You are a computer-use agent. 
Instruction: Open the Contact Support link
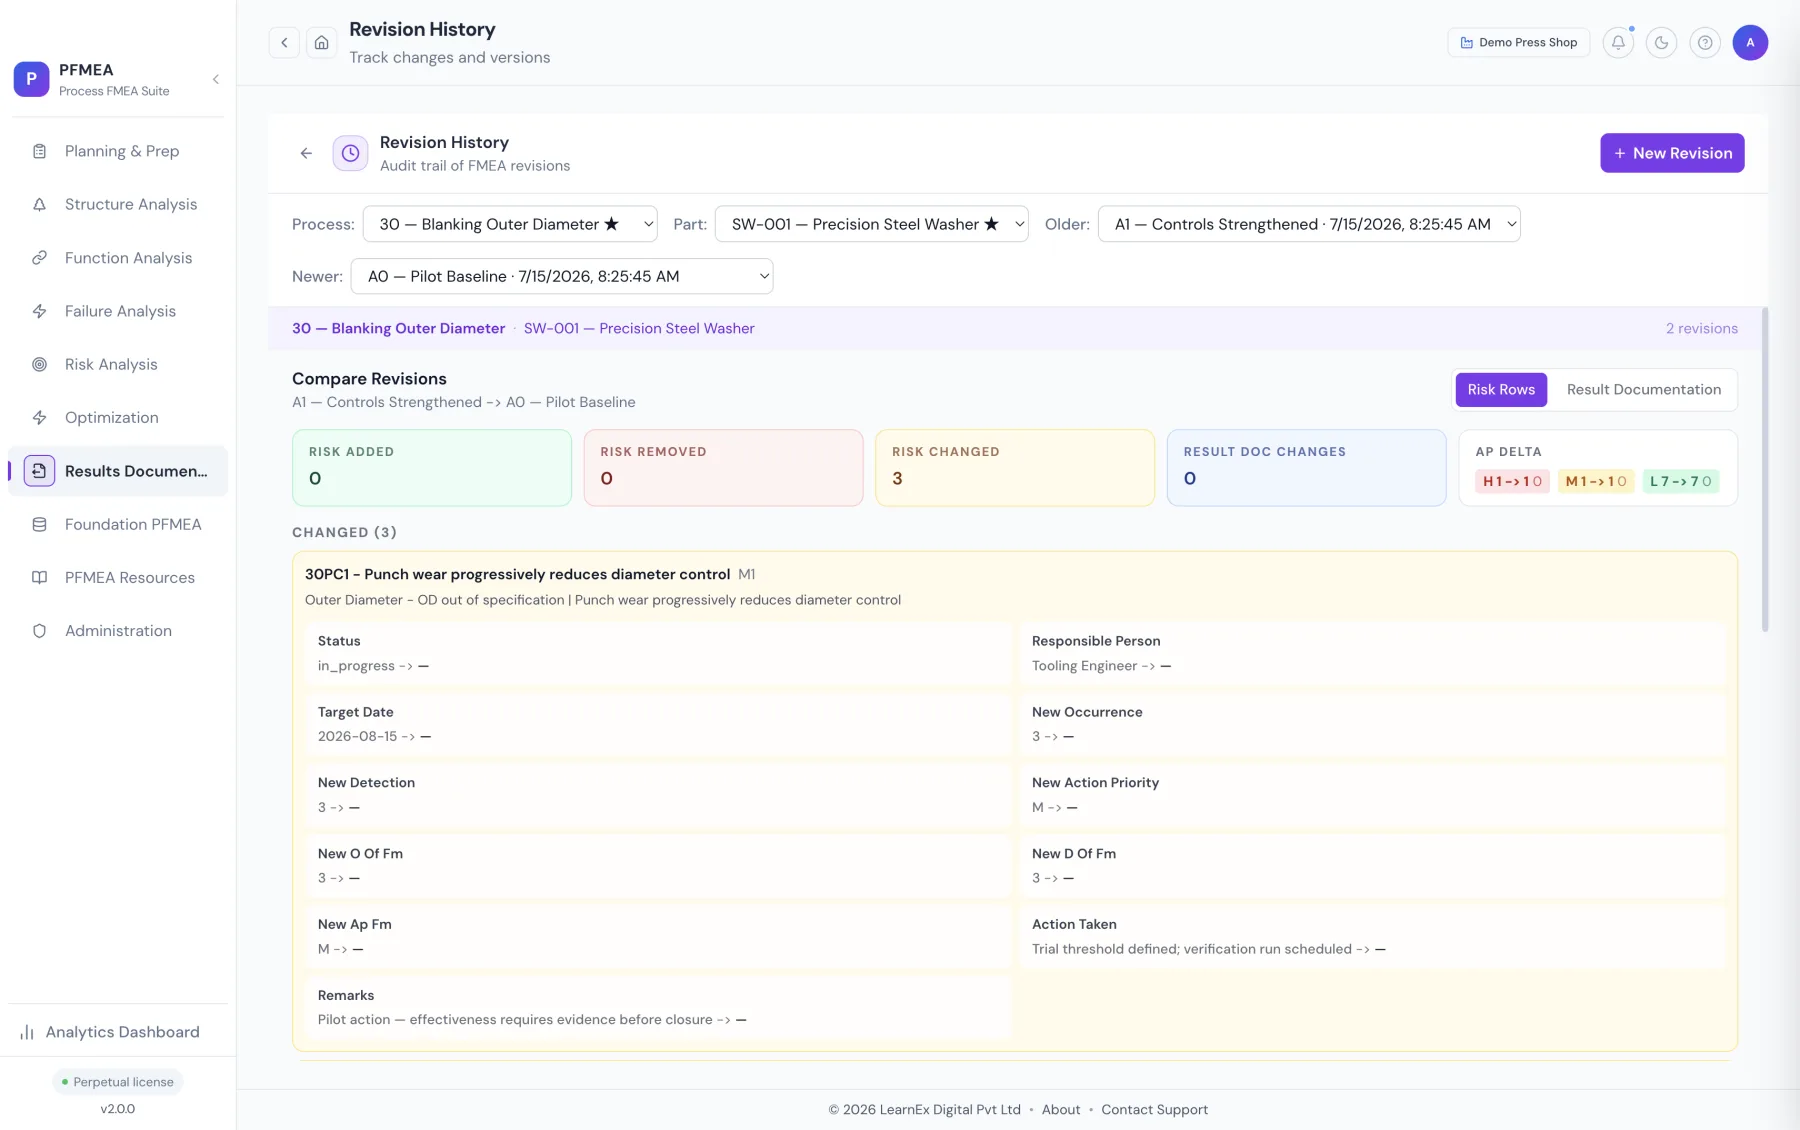1154,1110
